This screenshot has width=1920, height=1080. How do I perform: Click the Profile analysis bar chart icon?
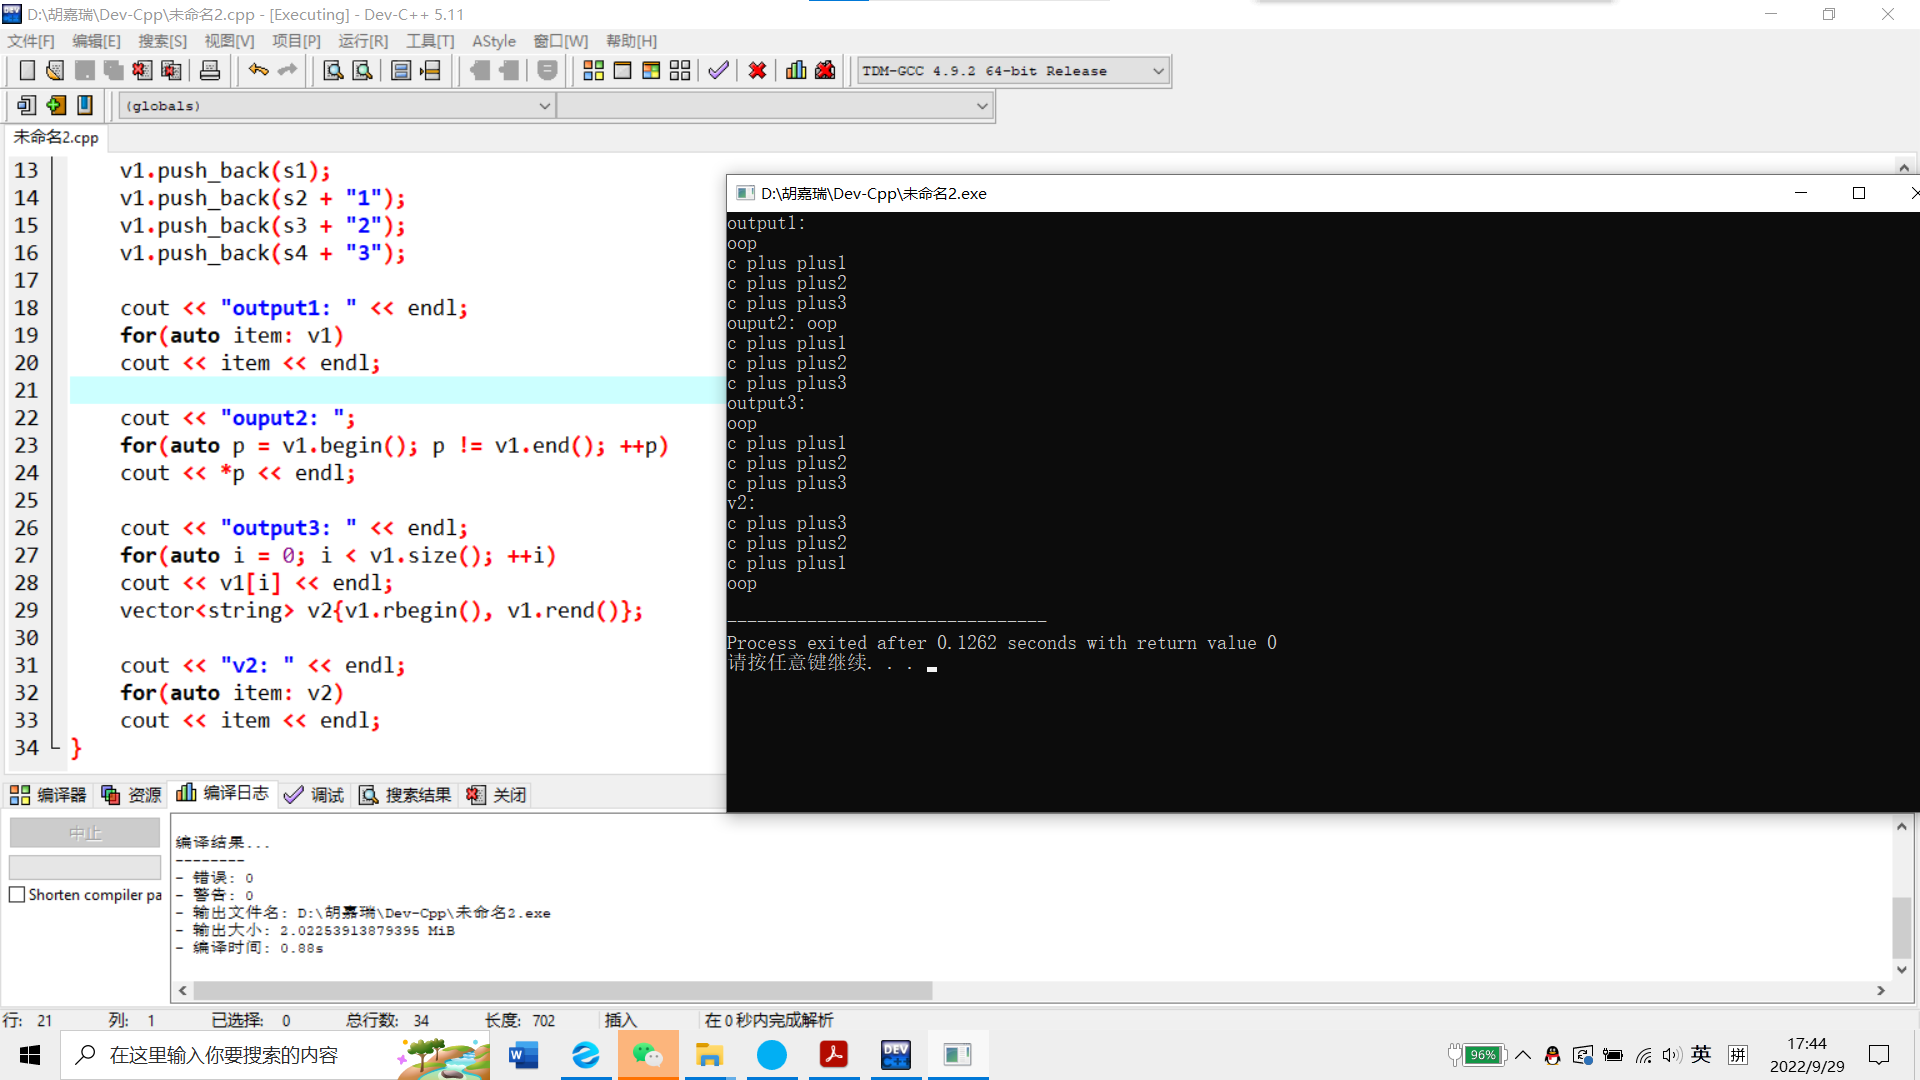pos(796,71)
